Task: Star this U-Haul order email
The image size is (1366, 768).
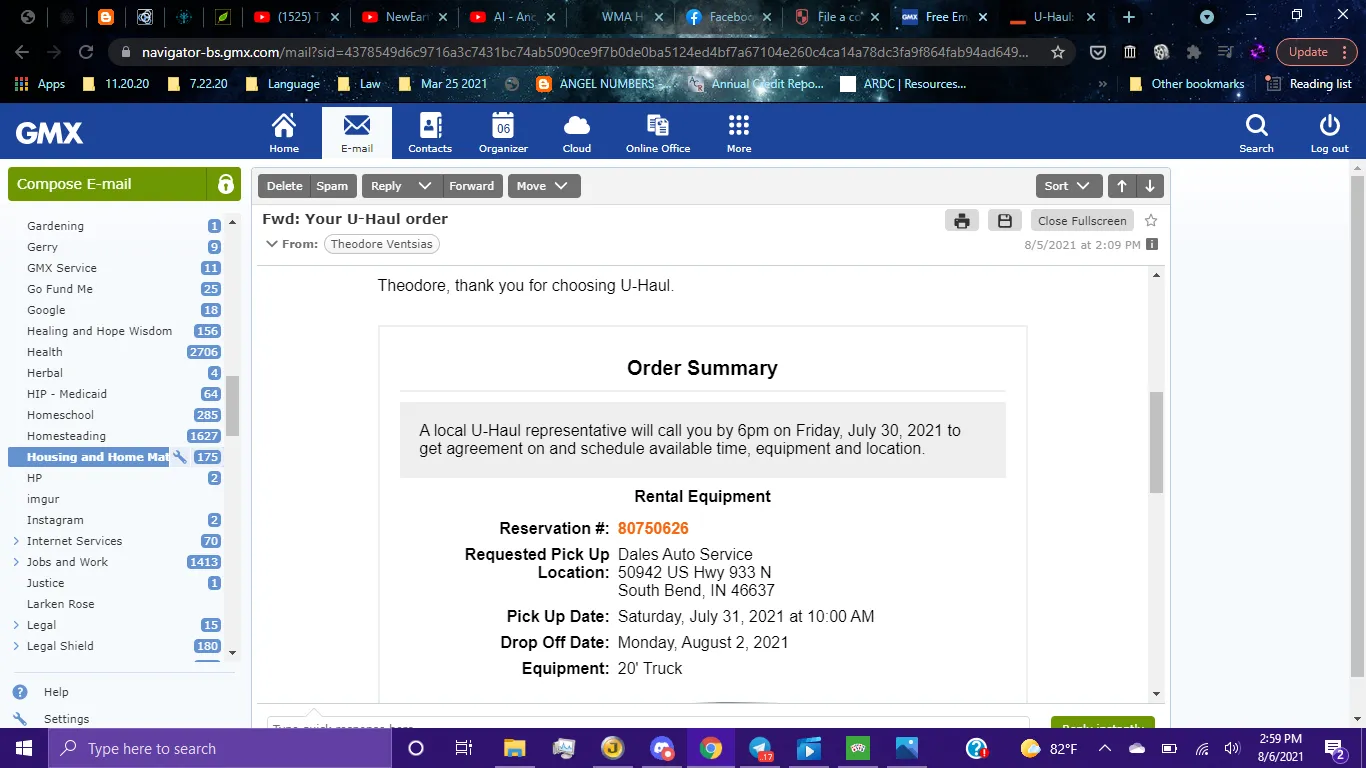Action: click(x=1151, y=220)
